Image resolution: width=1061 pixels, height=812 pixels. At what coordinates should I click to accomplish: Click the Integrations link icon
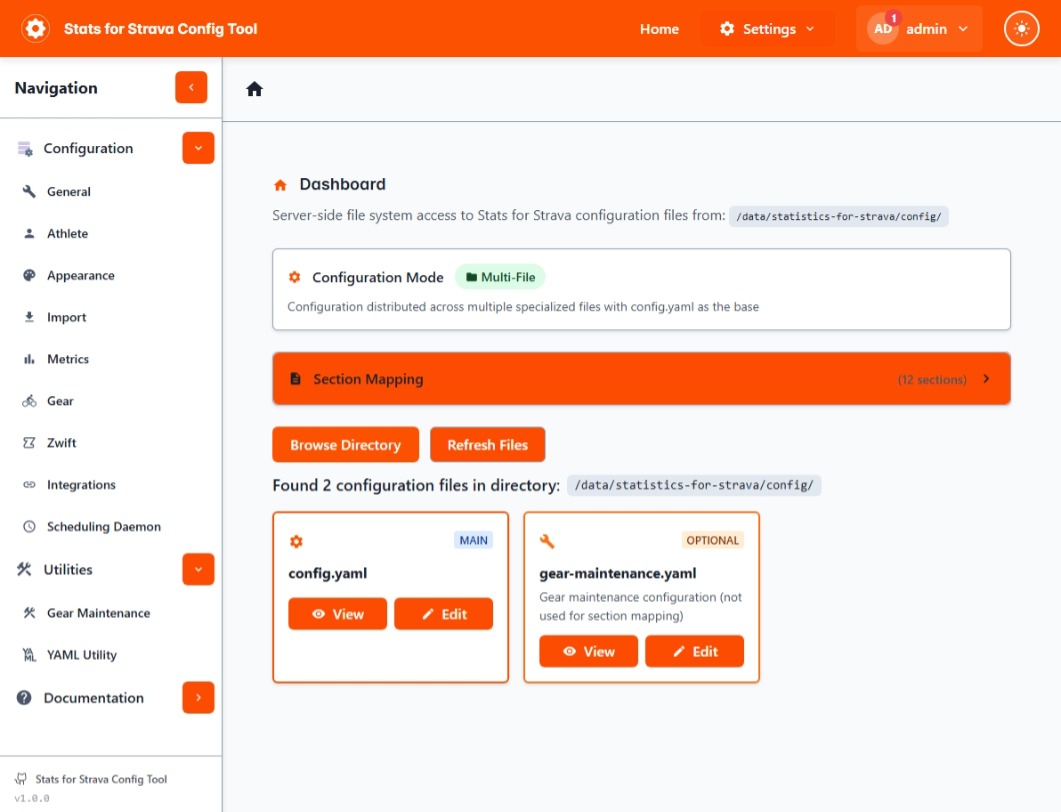[x=29, y=484]
